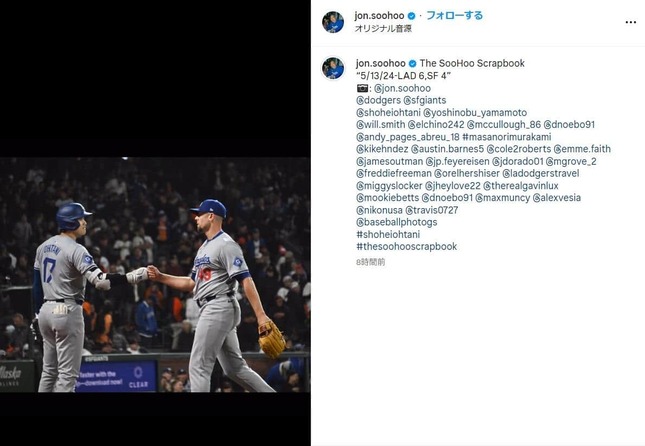The height and width of the screenshot is (446, 645).
Task: Open @yoshinobu_yamamoto mention
Action: [475, 113]
